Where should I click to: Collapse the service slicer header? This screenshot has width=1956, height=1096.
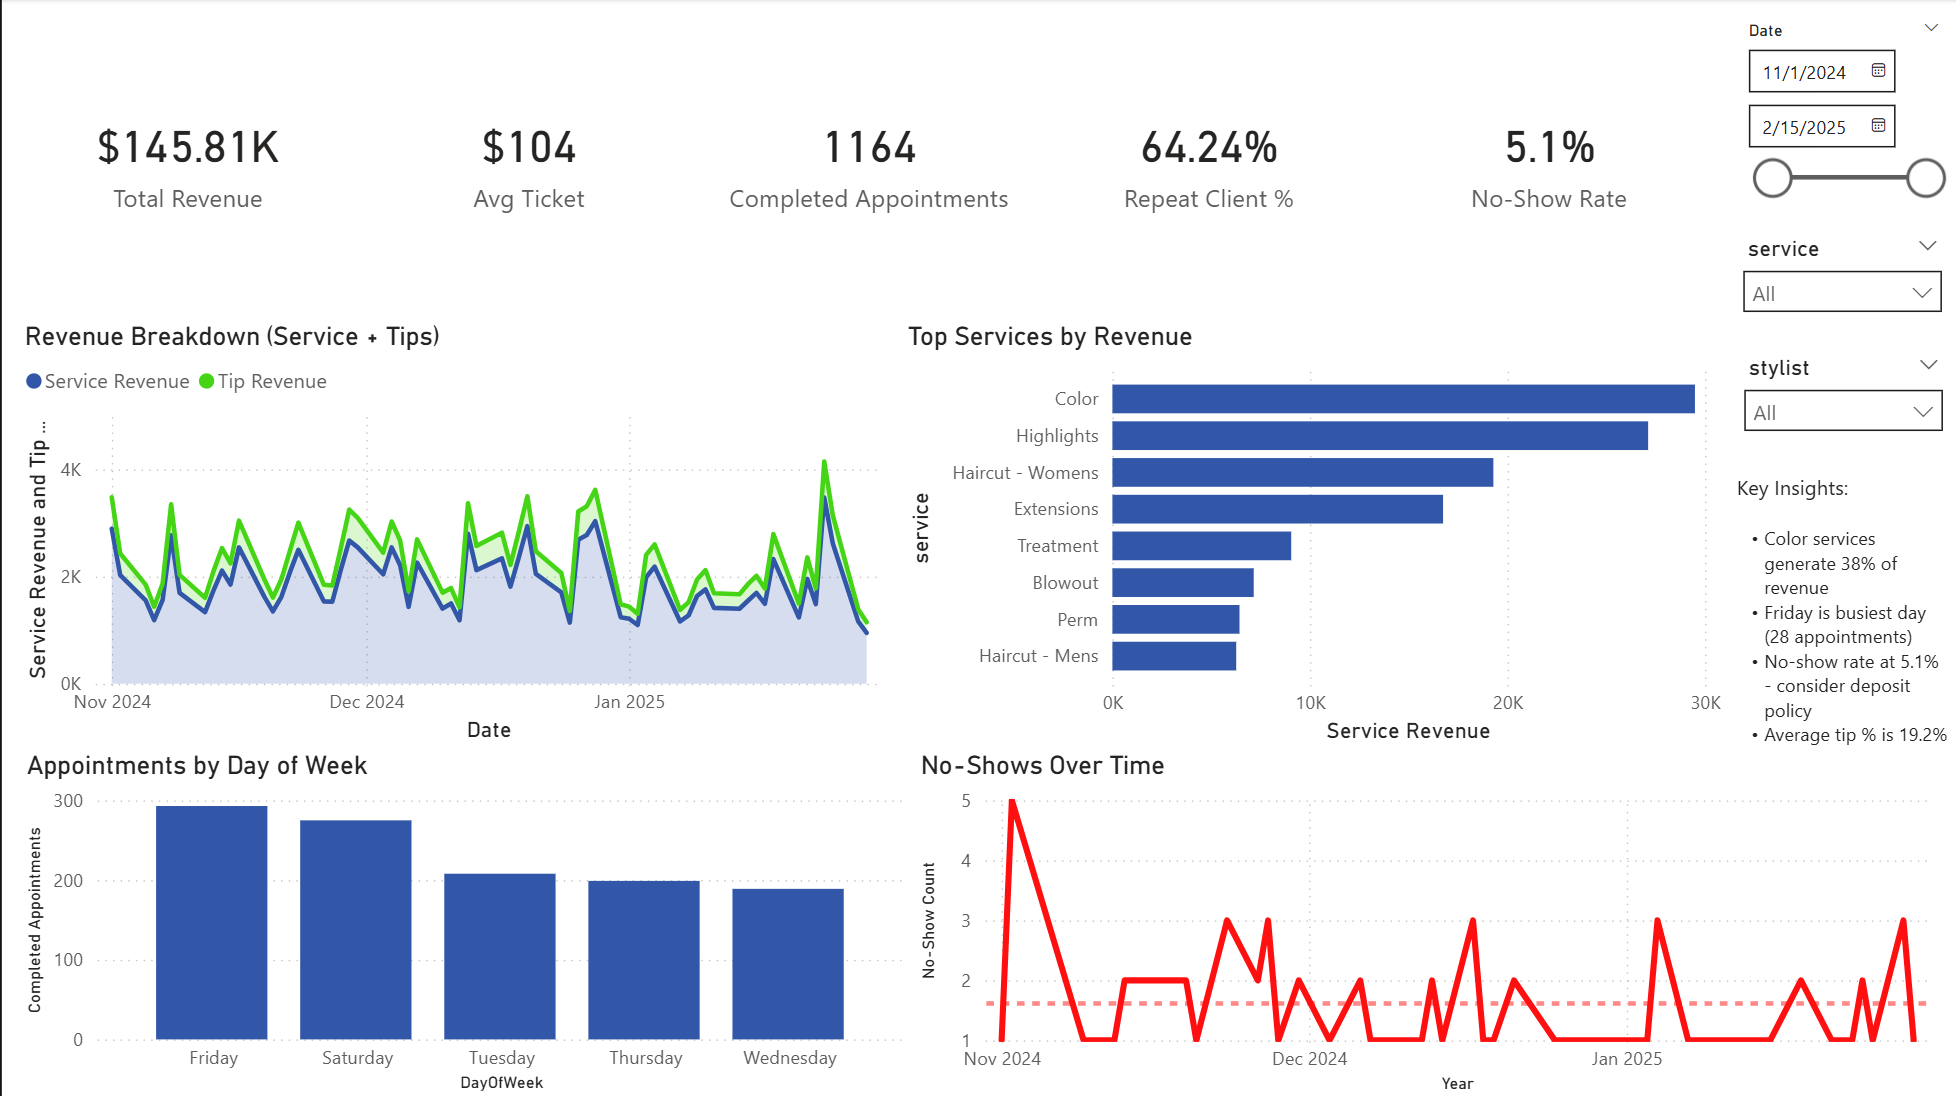point(1927,246)
